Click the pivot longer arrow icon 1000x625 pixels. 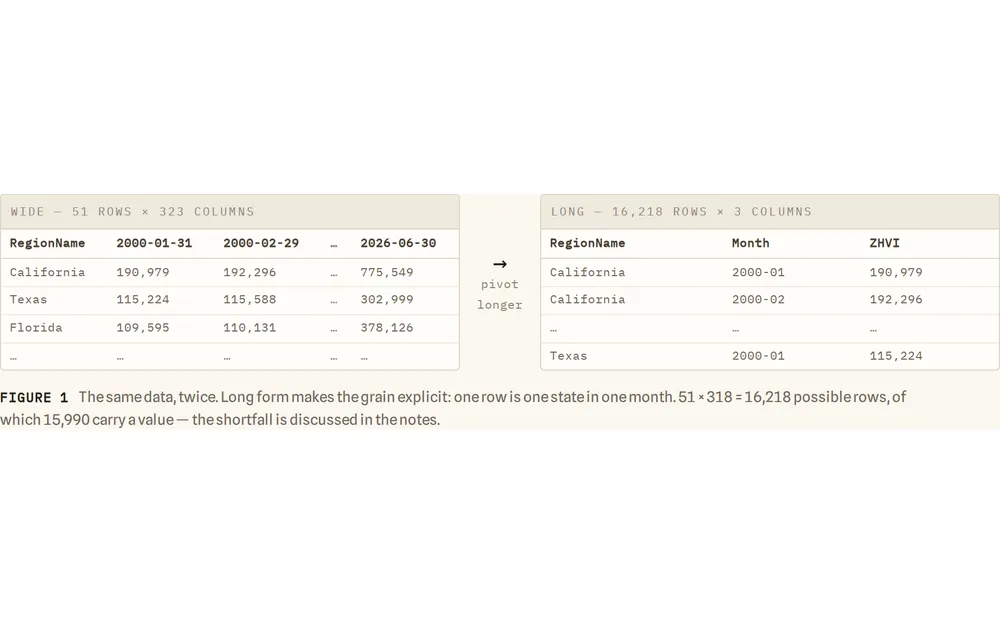tap(499, 264)
